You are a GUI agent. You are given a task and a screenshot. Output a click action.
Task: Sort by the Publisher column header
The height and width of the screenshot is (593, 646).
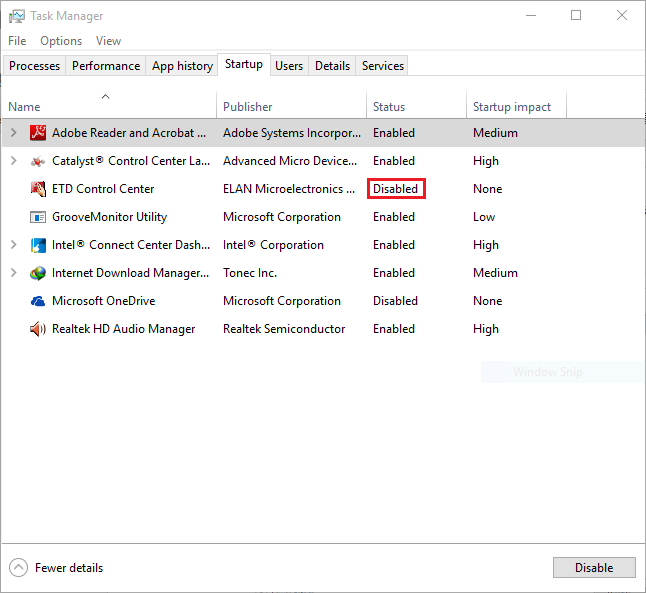click(291, 105)
